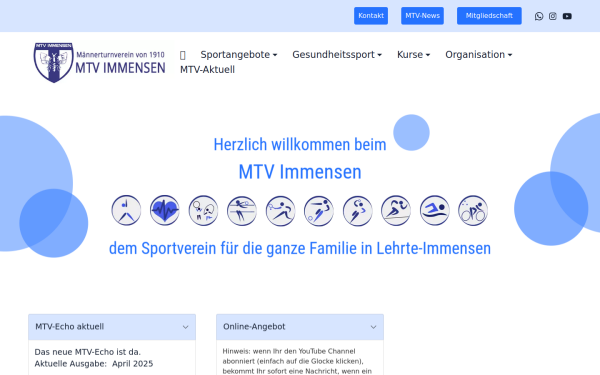
Task: Open the WhatsApp icon link
Action: coord(539,16)
